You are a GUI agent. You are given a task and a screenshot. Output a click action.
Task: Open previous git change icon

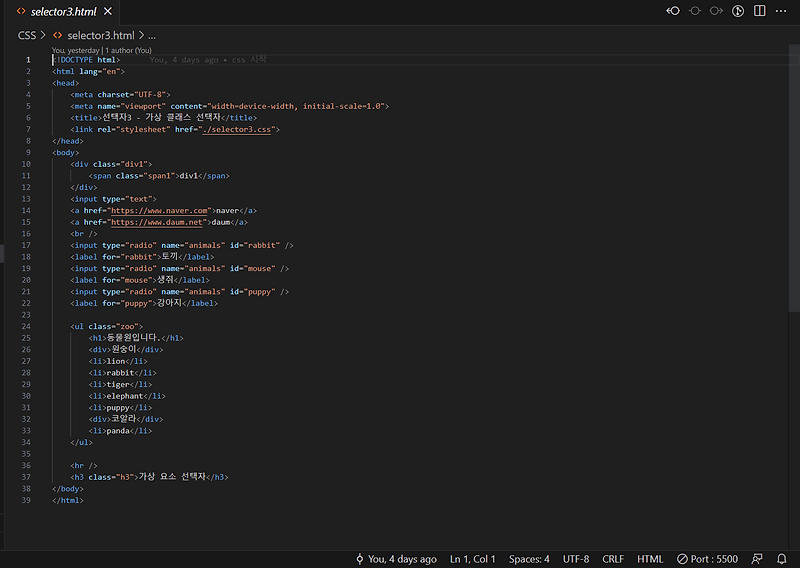[673, 11]
